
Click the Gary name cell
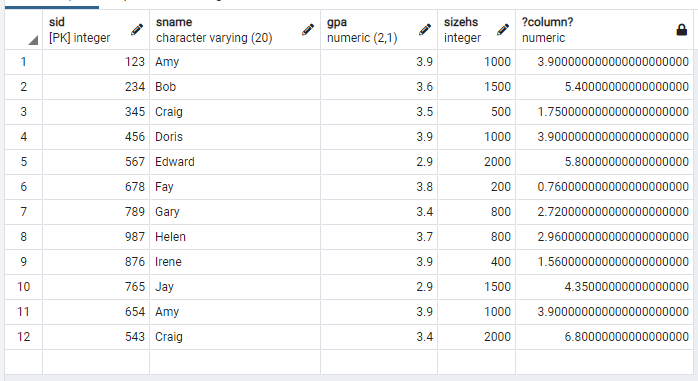235,211
